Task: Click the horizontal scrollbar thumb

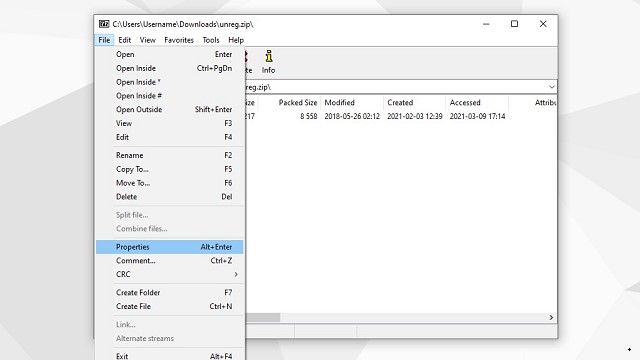Action: tap(263, 317)
